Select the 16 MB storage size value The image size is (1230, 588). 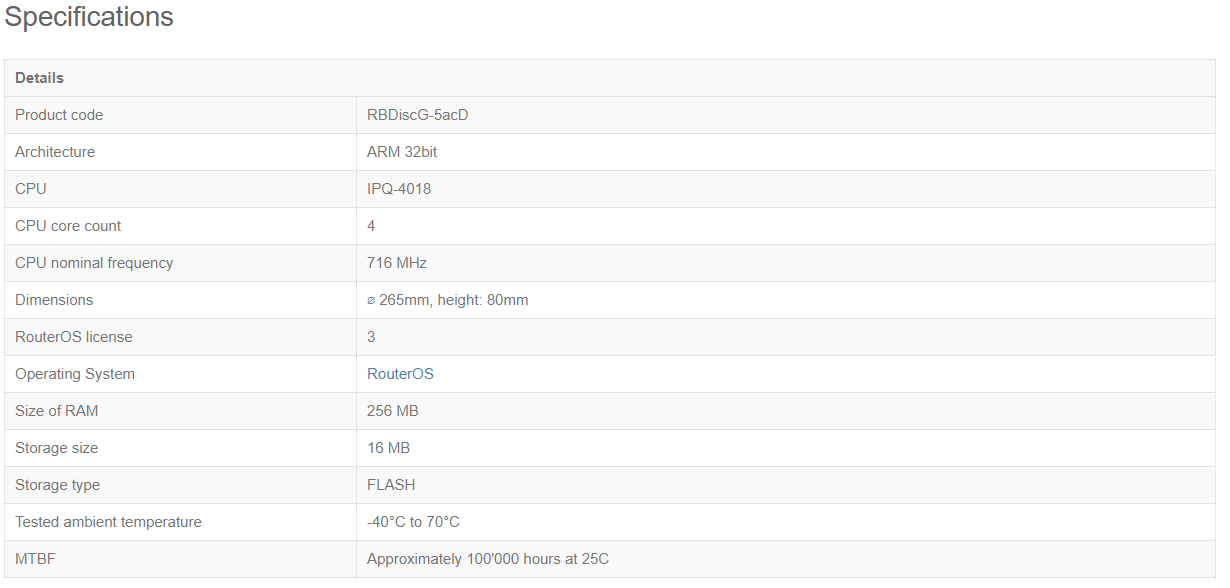click(389, 448)
